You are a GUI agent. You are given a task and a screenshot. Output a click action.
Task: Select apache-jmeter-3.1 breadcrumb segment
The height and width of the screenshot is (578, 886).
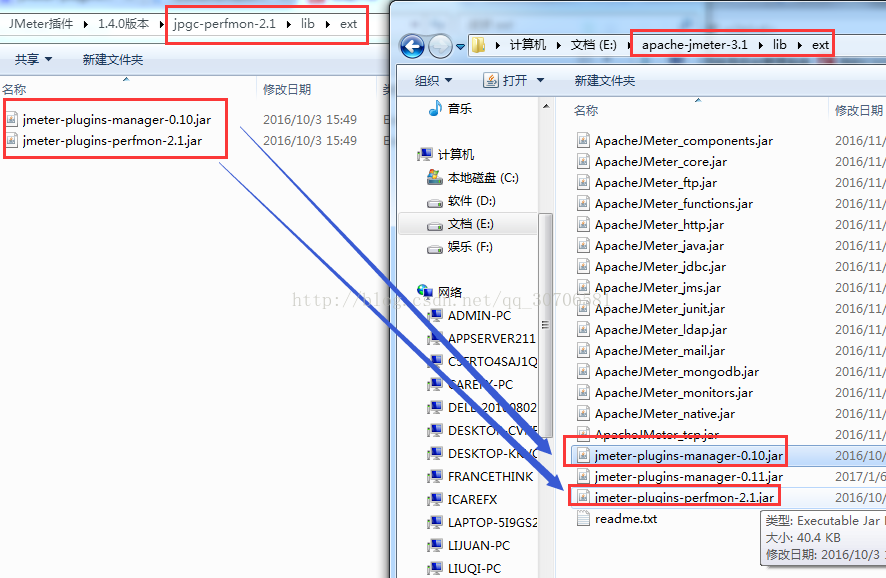(694, 45)
